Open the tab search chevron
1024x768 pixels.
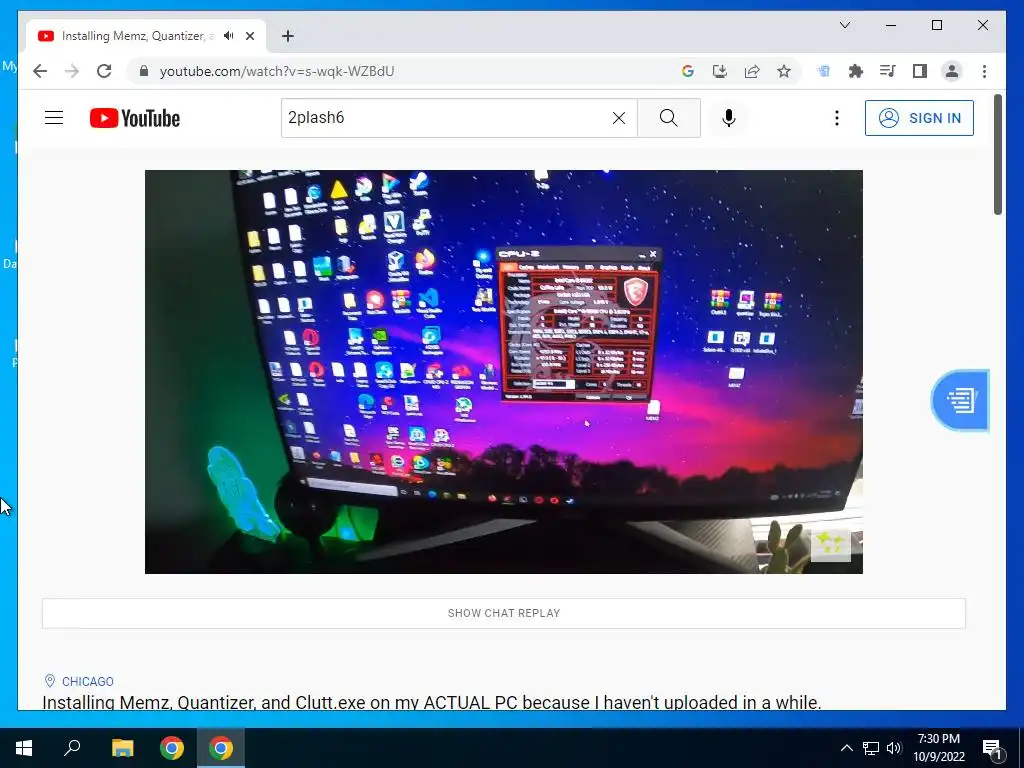(x=844, y=25)
